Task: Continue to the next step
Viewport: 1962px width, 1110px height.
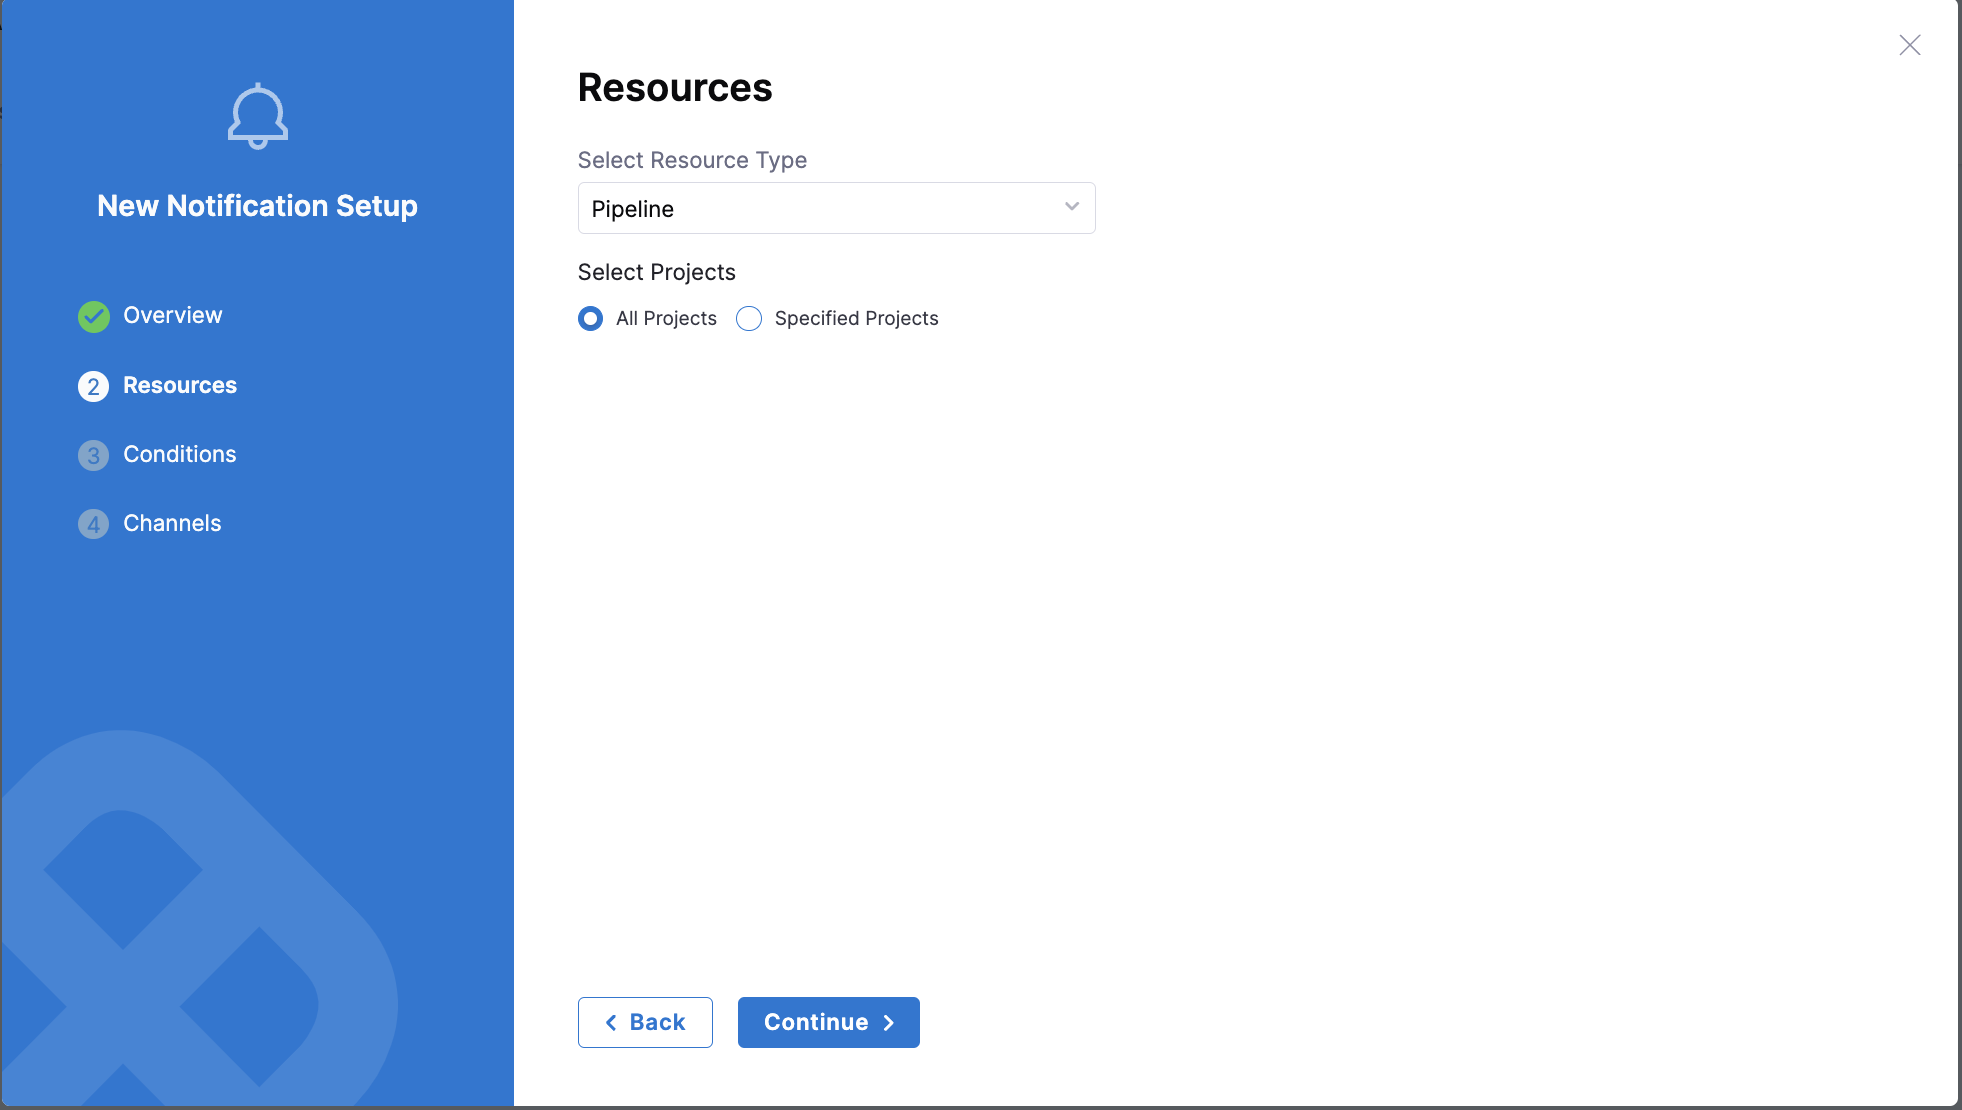Action: pos(829,1023)
